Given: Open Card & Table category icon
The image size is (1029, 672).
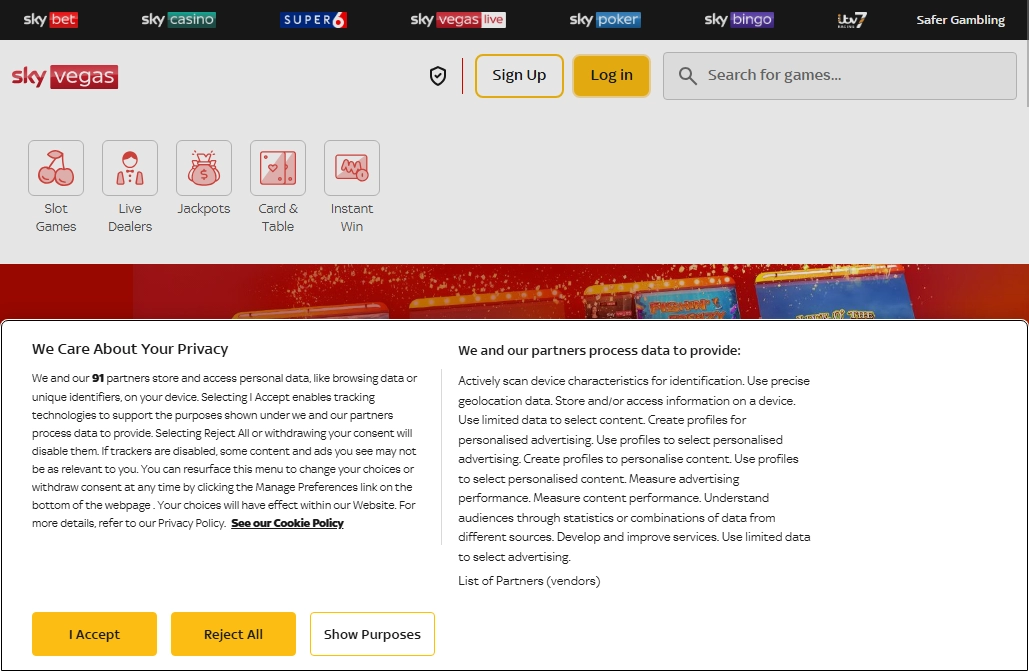Looking at the screenshot, I should pos(278,168).
